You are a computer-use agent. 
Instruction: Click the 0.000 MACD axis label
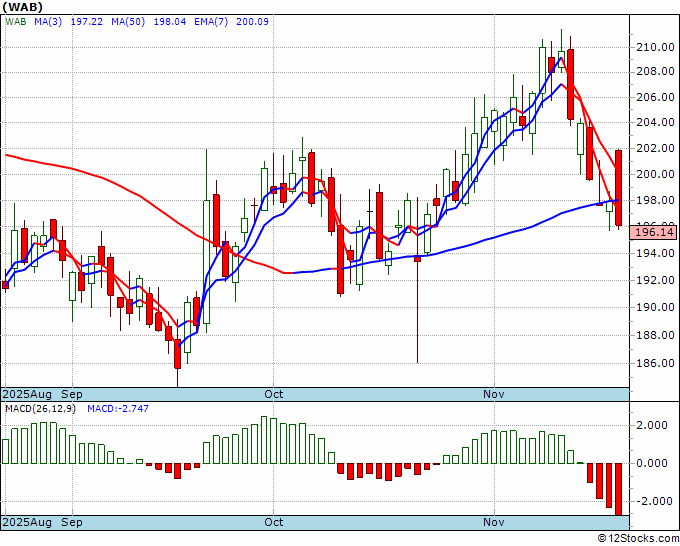[x=652, y=464]
